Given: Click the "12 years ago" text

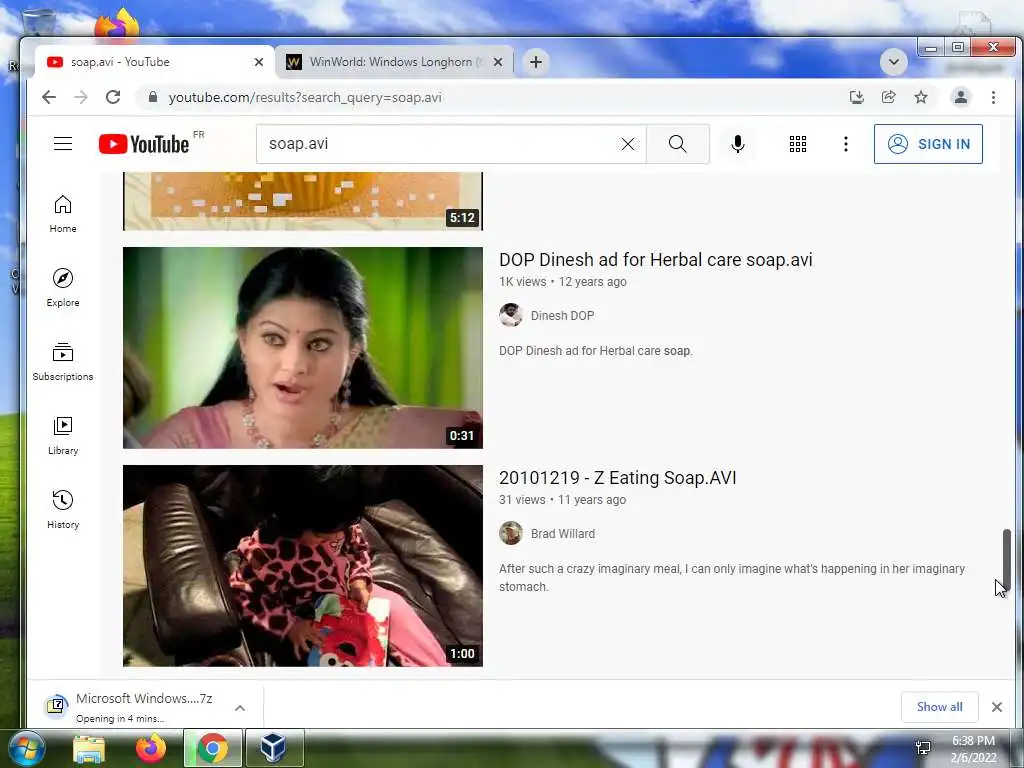Looking at the screenshot, I should [592, 281].
